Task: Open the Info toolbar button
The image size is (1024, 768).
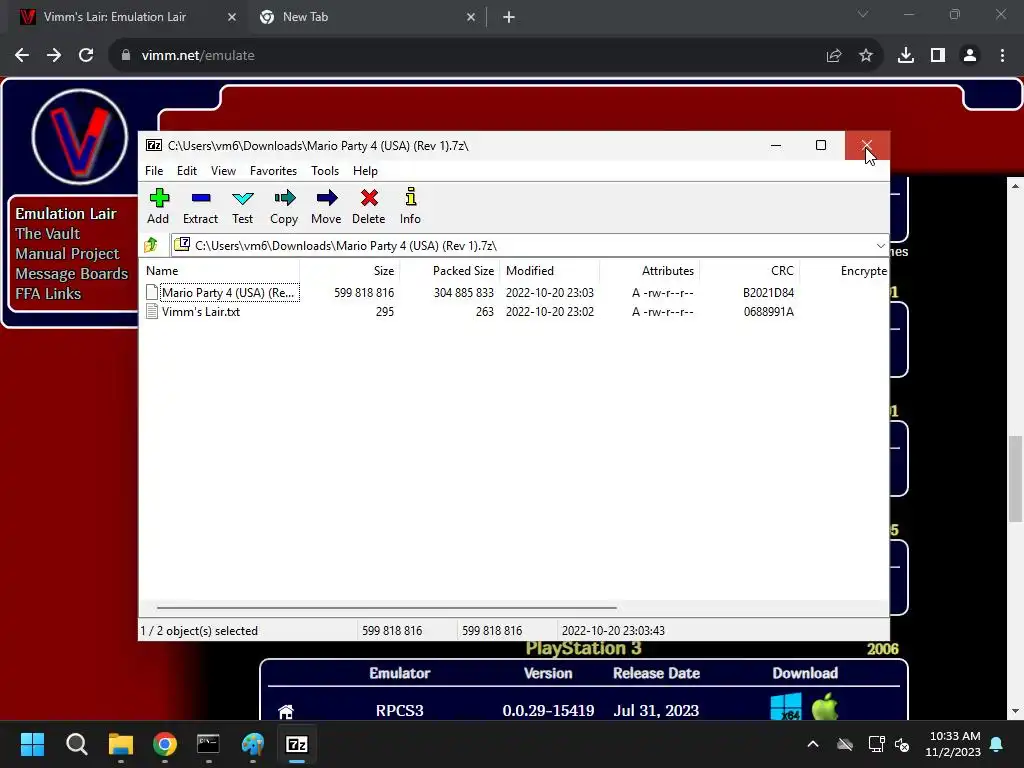Action: (410, 206)
